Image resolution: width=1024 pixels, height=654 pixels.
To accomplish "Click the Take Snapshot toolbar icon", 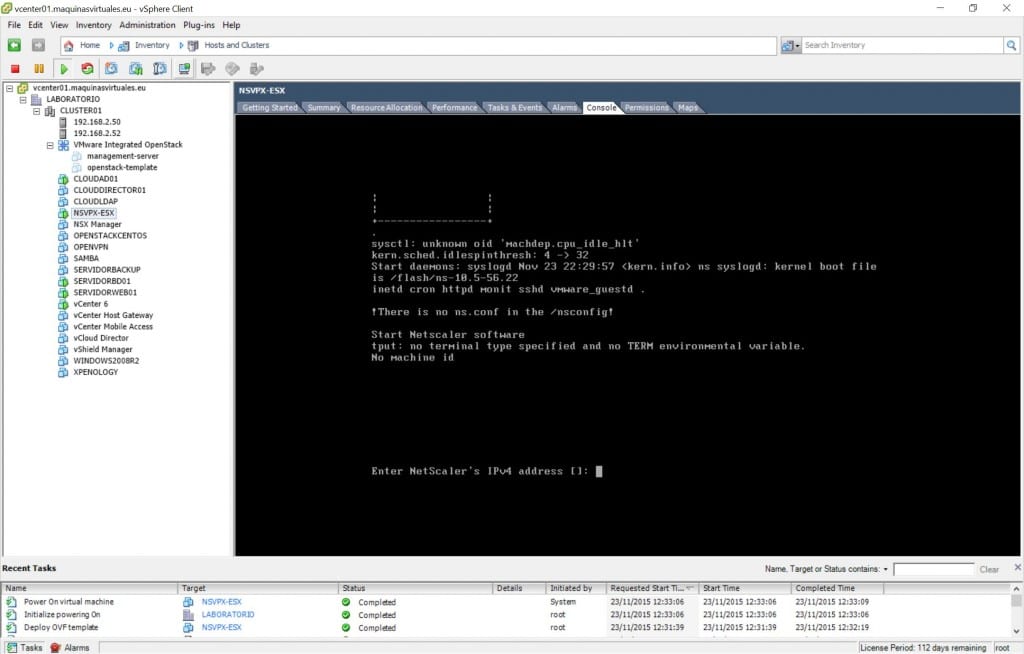I will 111,69.
